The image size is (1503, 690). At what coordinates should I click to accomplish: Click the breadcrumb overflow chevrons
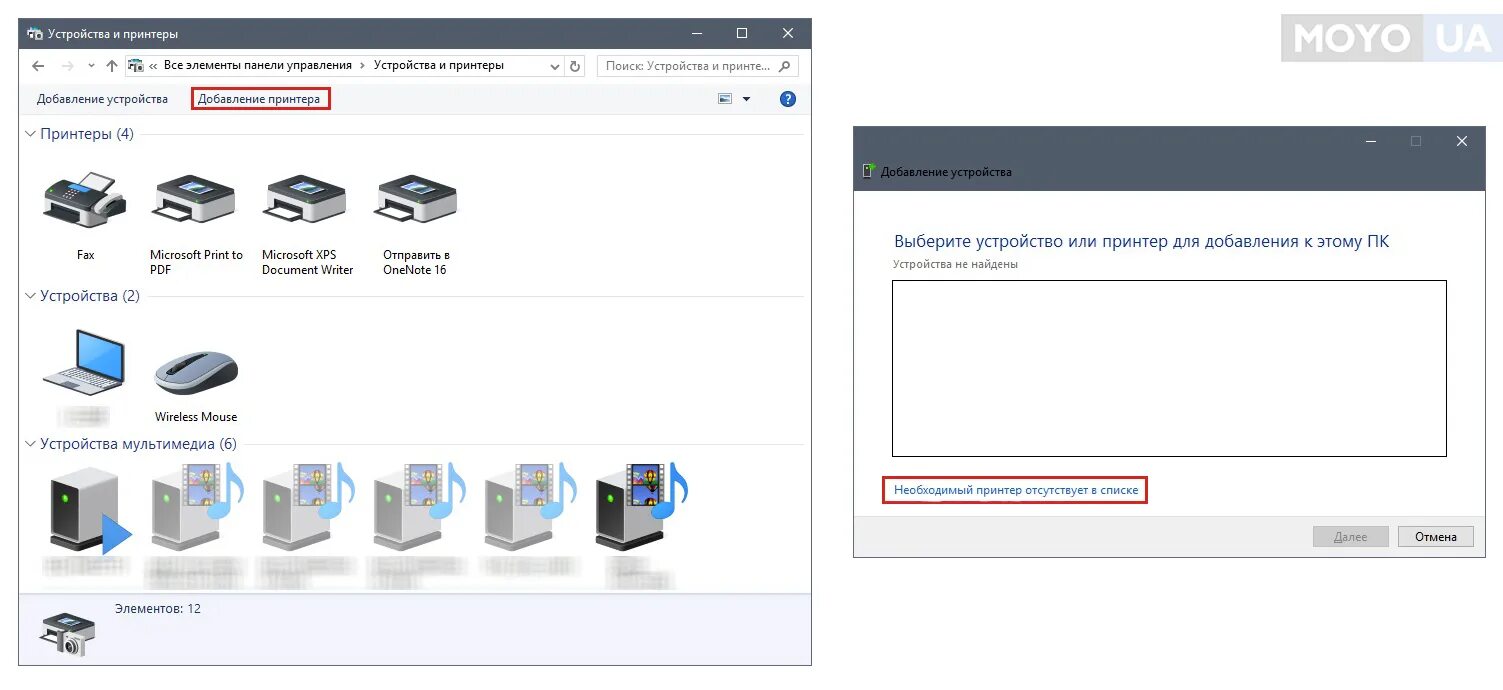point(153,66)
